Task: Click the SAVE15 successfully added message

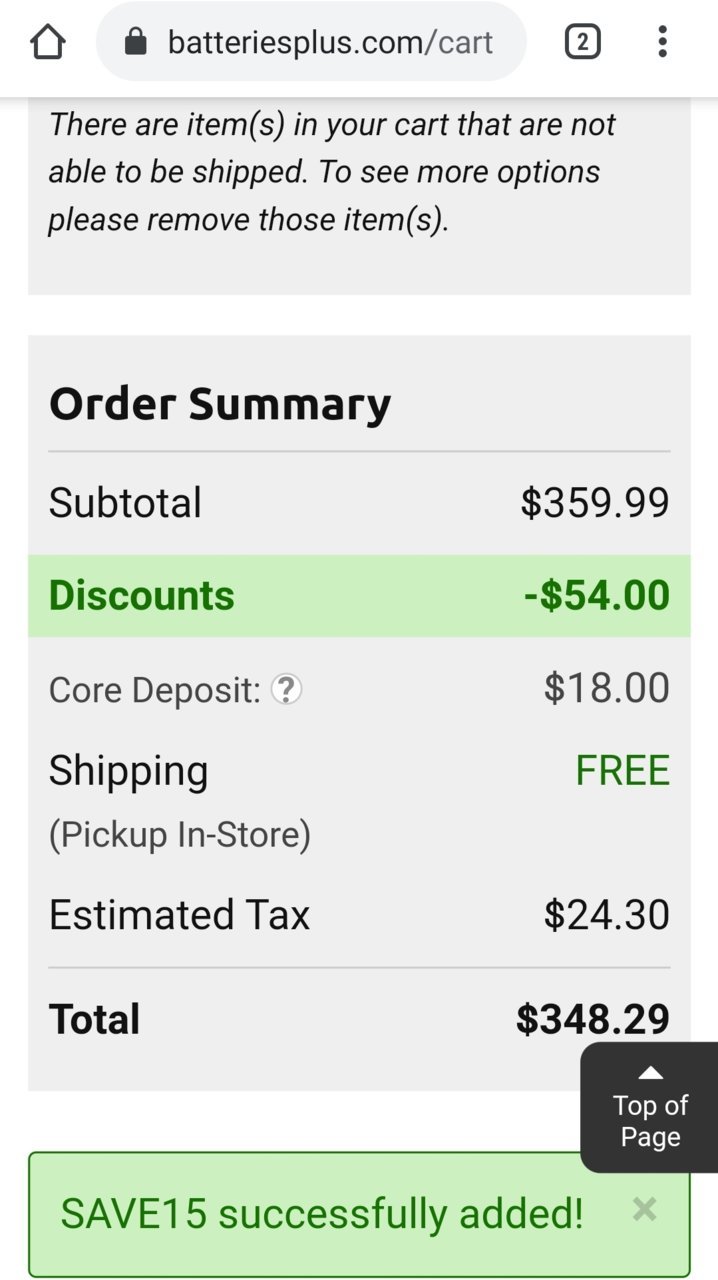Action: point(322,1214)
